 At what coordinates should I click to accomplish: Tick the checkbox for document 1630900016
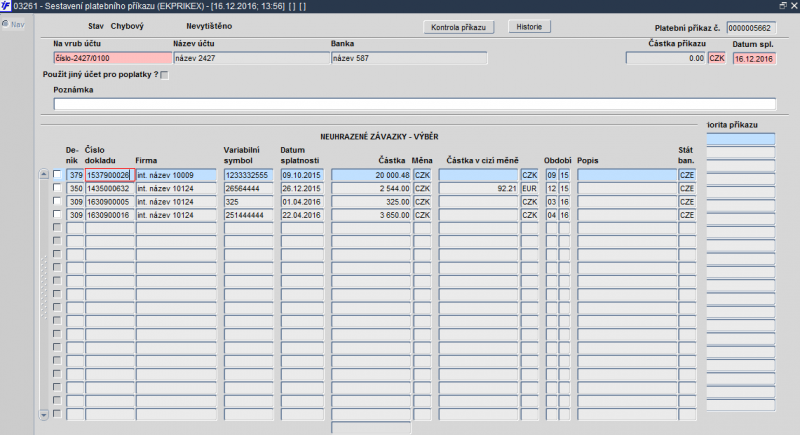coord(57,214)
